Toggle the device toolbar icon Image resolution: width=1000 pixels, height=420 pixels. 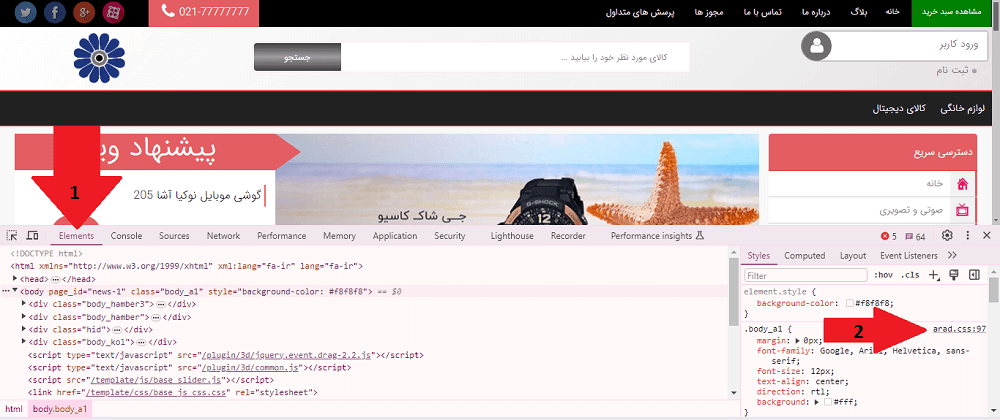click(x=33, y=236)
